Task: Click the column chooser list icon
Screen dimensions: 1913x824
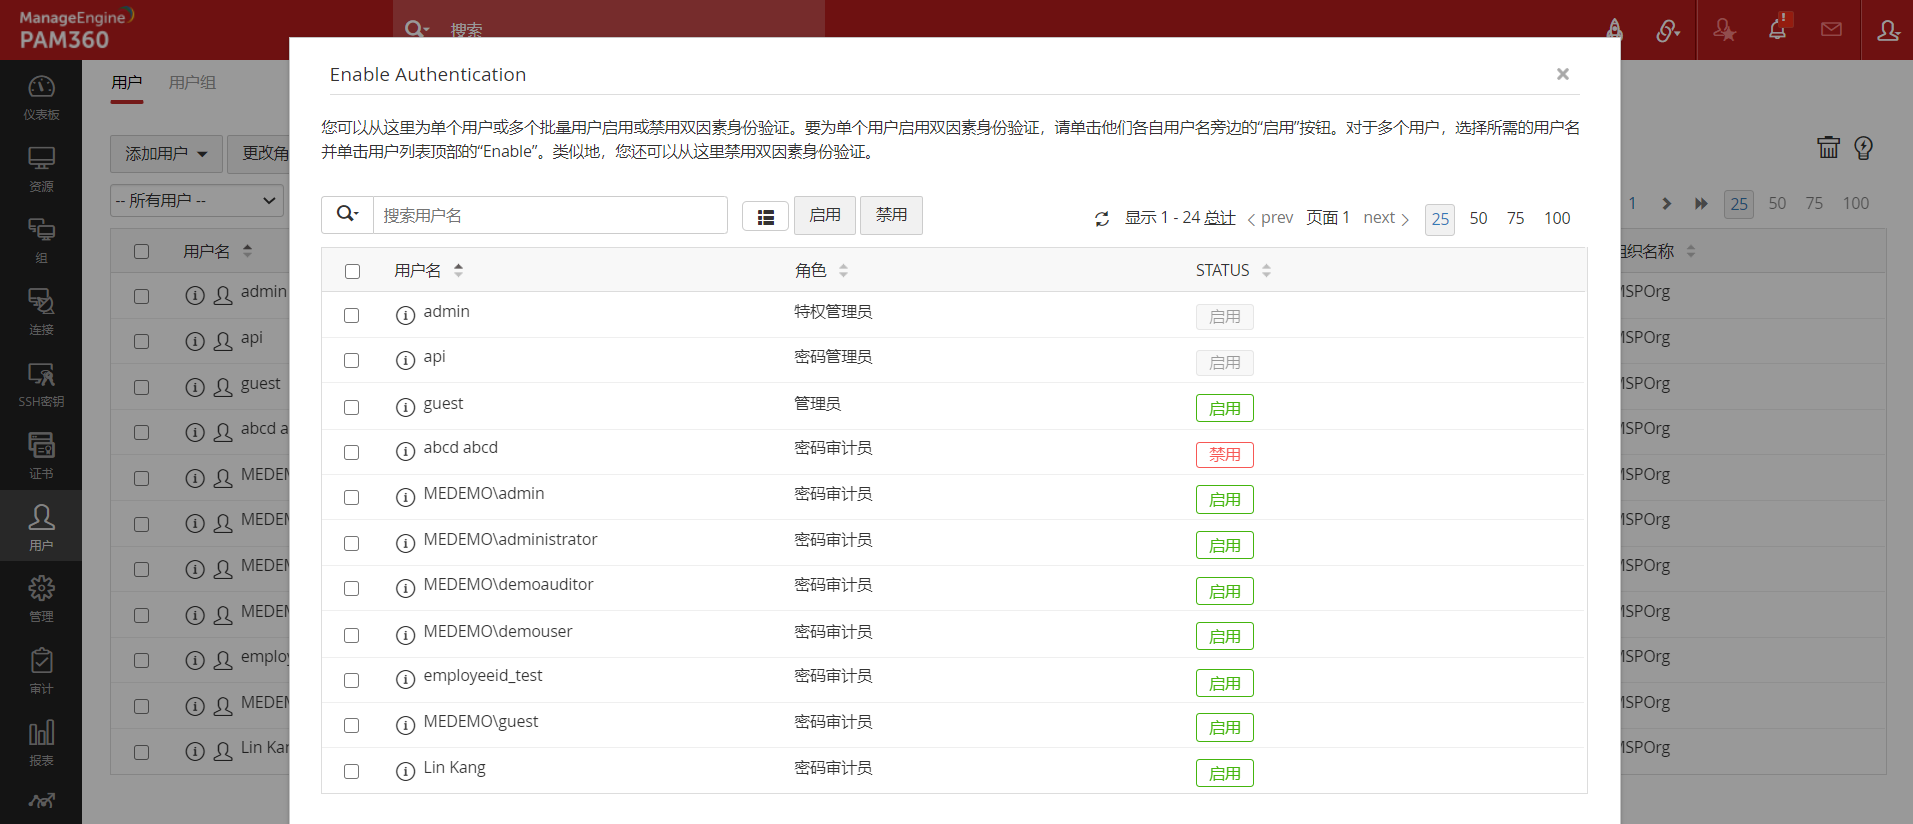Action: 766,216
